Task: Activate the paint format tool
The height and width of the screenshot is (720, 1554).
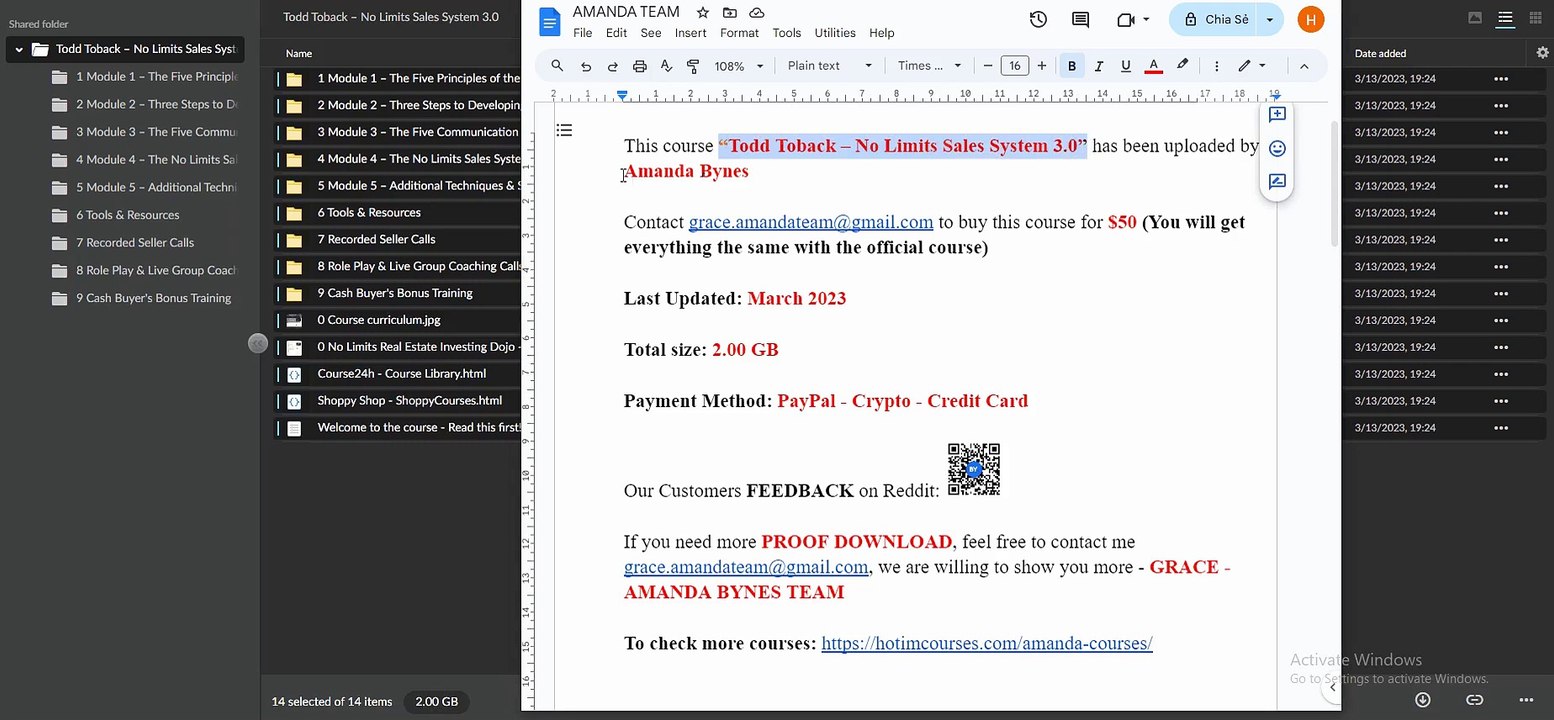Action: pos(693,66)
